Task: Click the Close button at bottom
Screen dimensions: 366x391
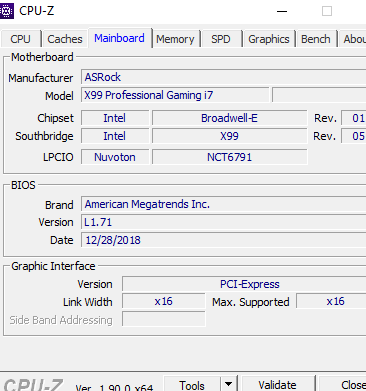Action: click(343, 384)
